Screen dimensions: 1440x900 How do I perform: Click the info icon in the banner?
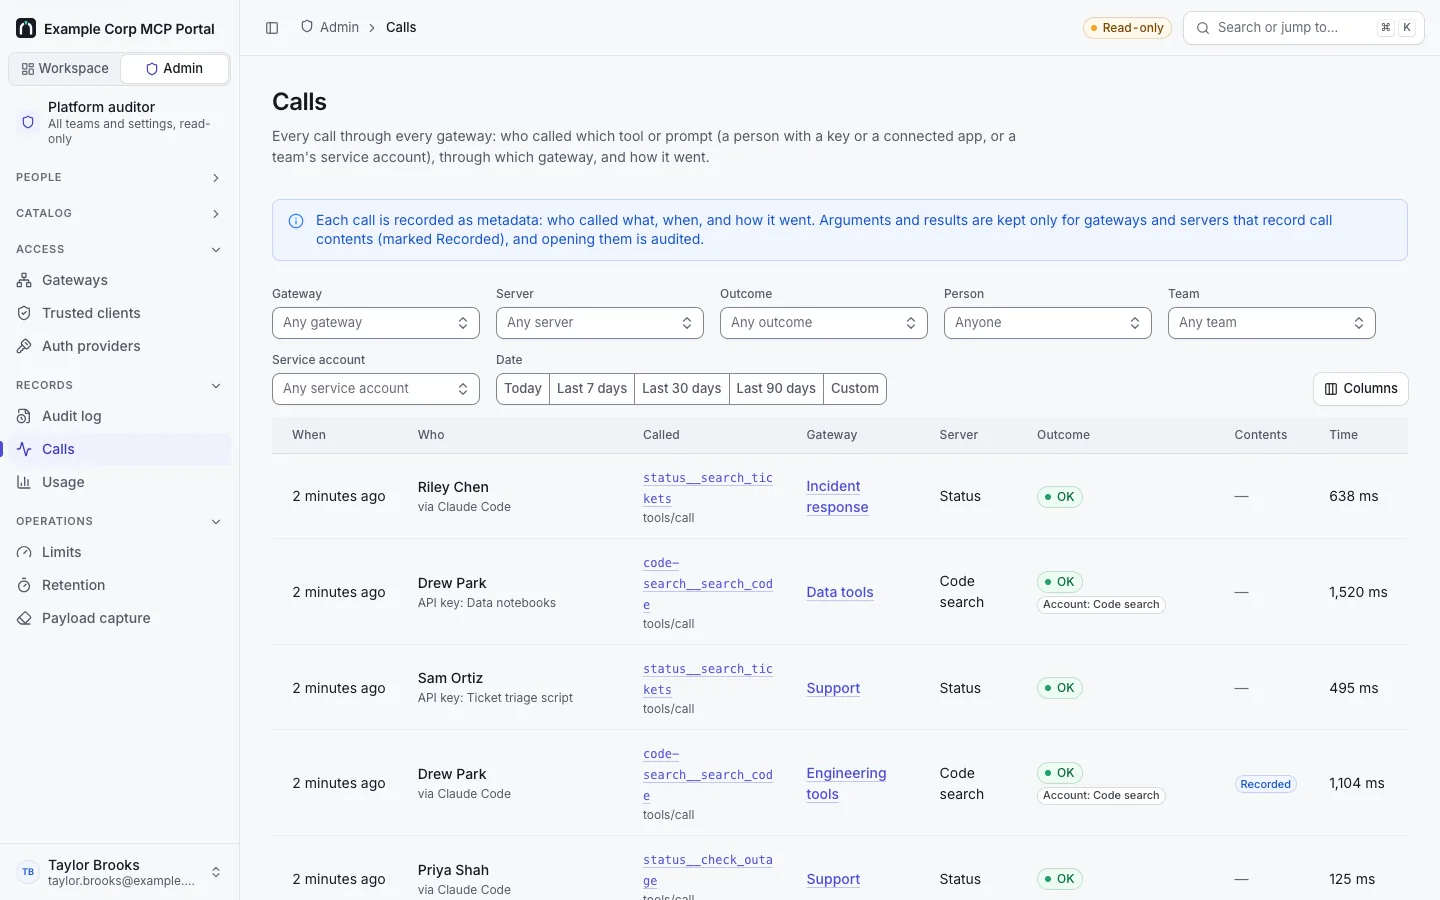click(296, 221)
